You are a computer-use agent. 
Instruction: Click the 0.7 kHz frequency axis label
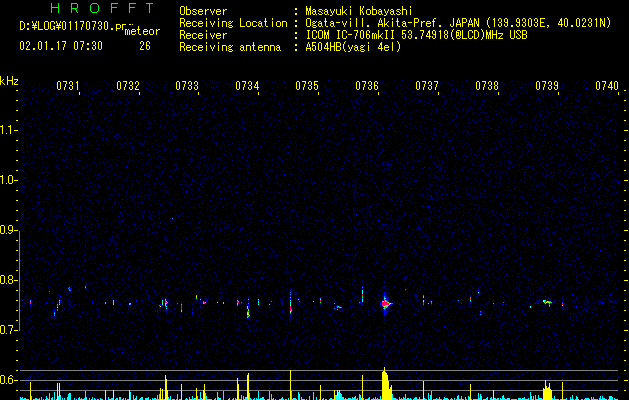pyautogui.click(x=8, y=330)
